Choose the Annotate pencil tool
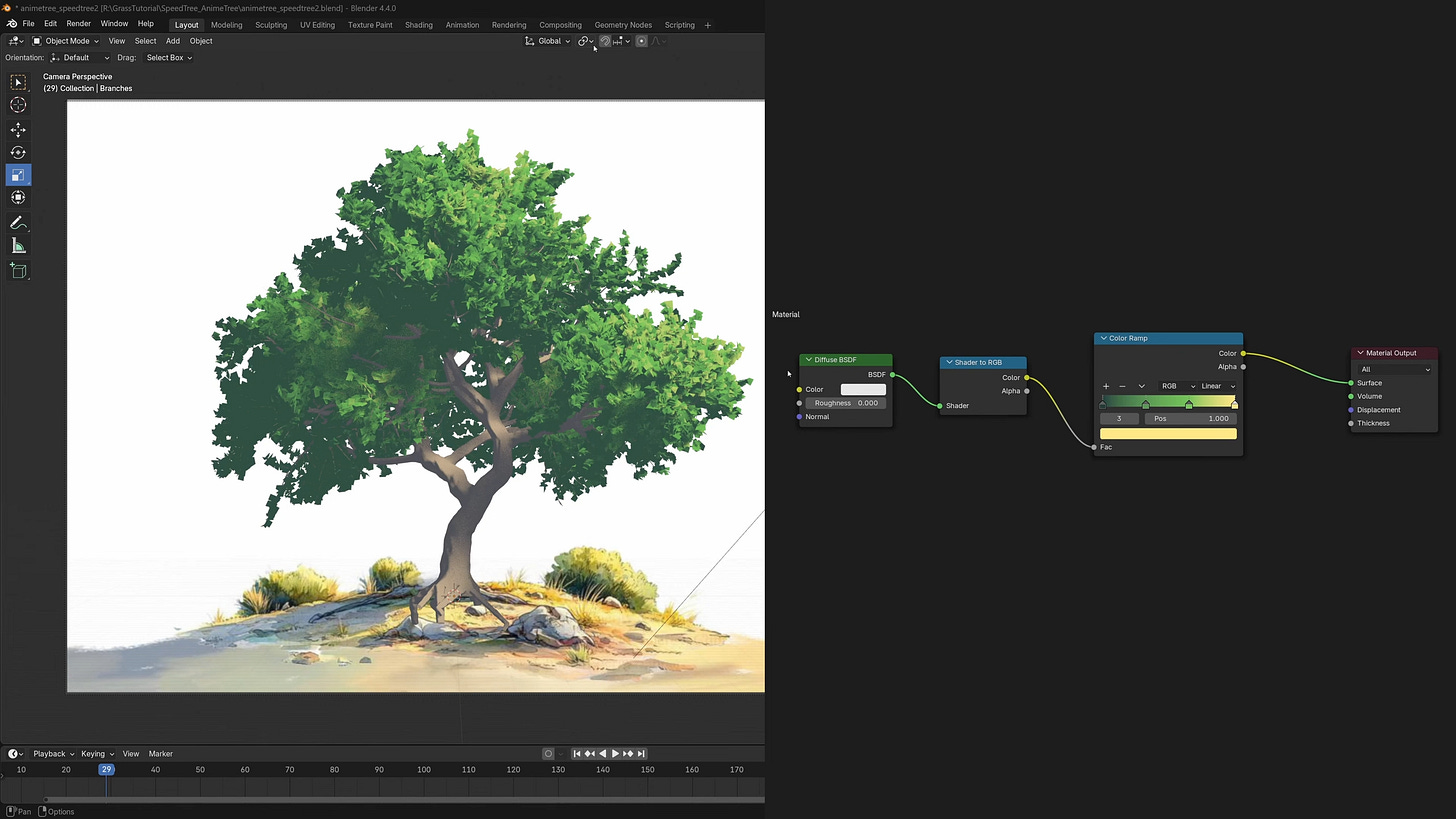 (x=18, y=223)
